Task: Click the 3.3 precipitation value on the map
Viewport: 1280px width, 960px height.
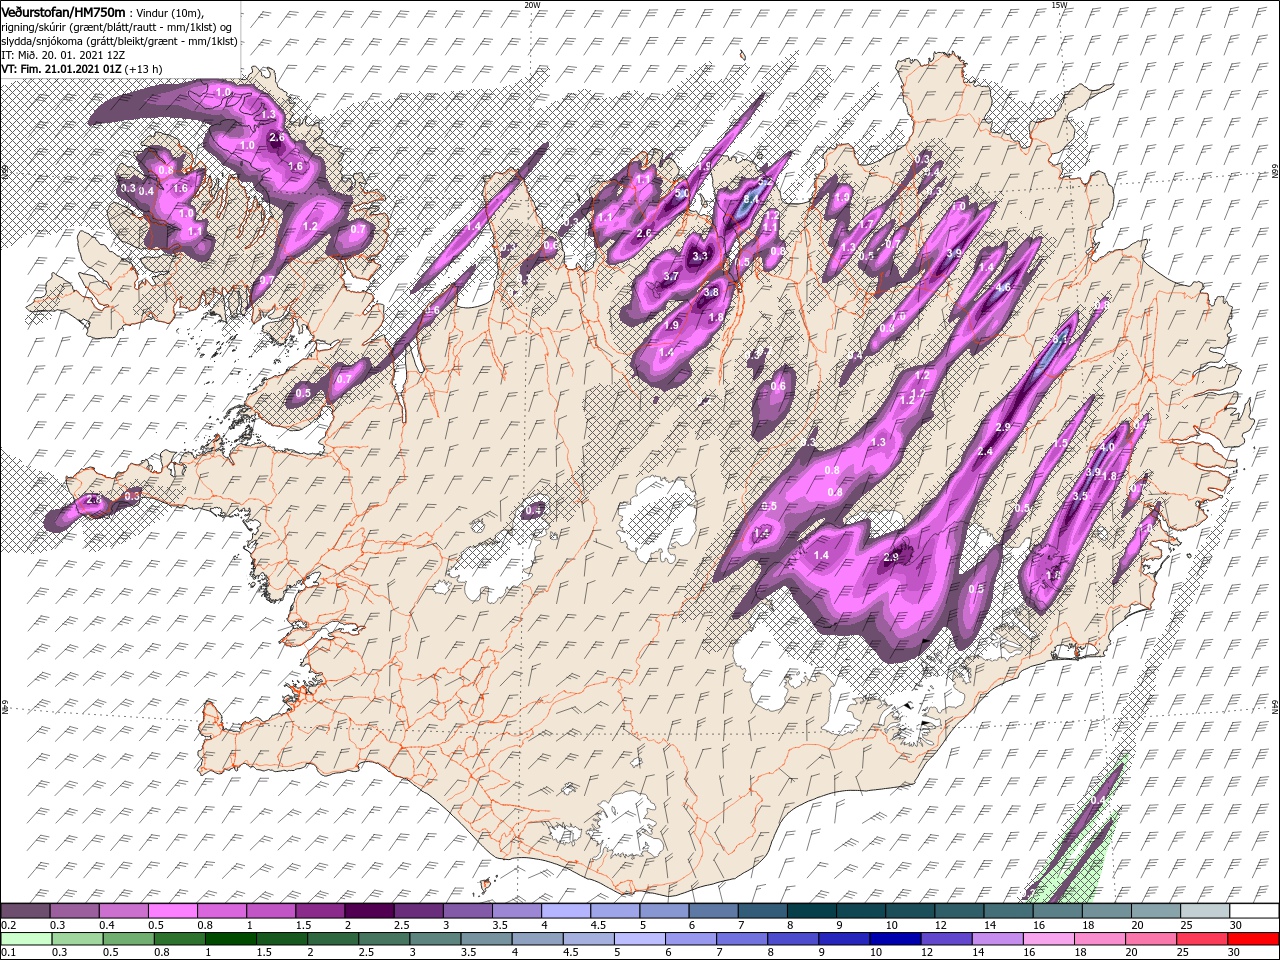Action: [x=700, y=256]
